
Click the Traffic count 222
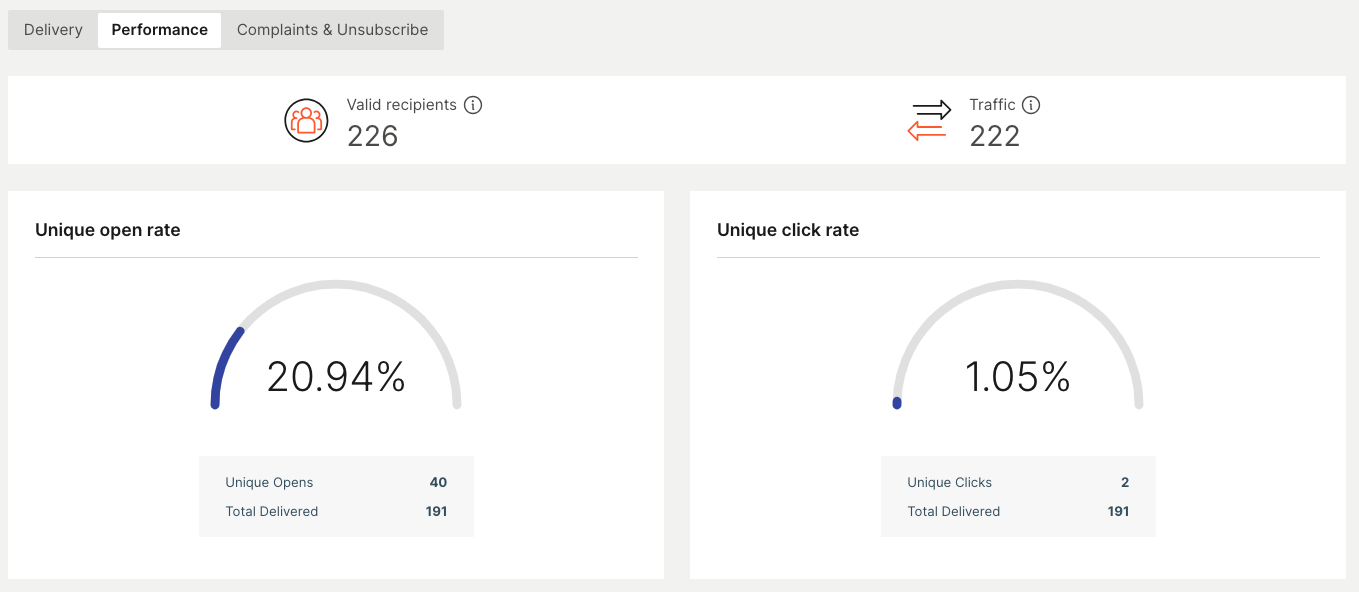[994, 136]
